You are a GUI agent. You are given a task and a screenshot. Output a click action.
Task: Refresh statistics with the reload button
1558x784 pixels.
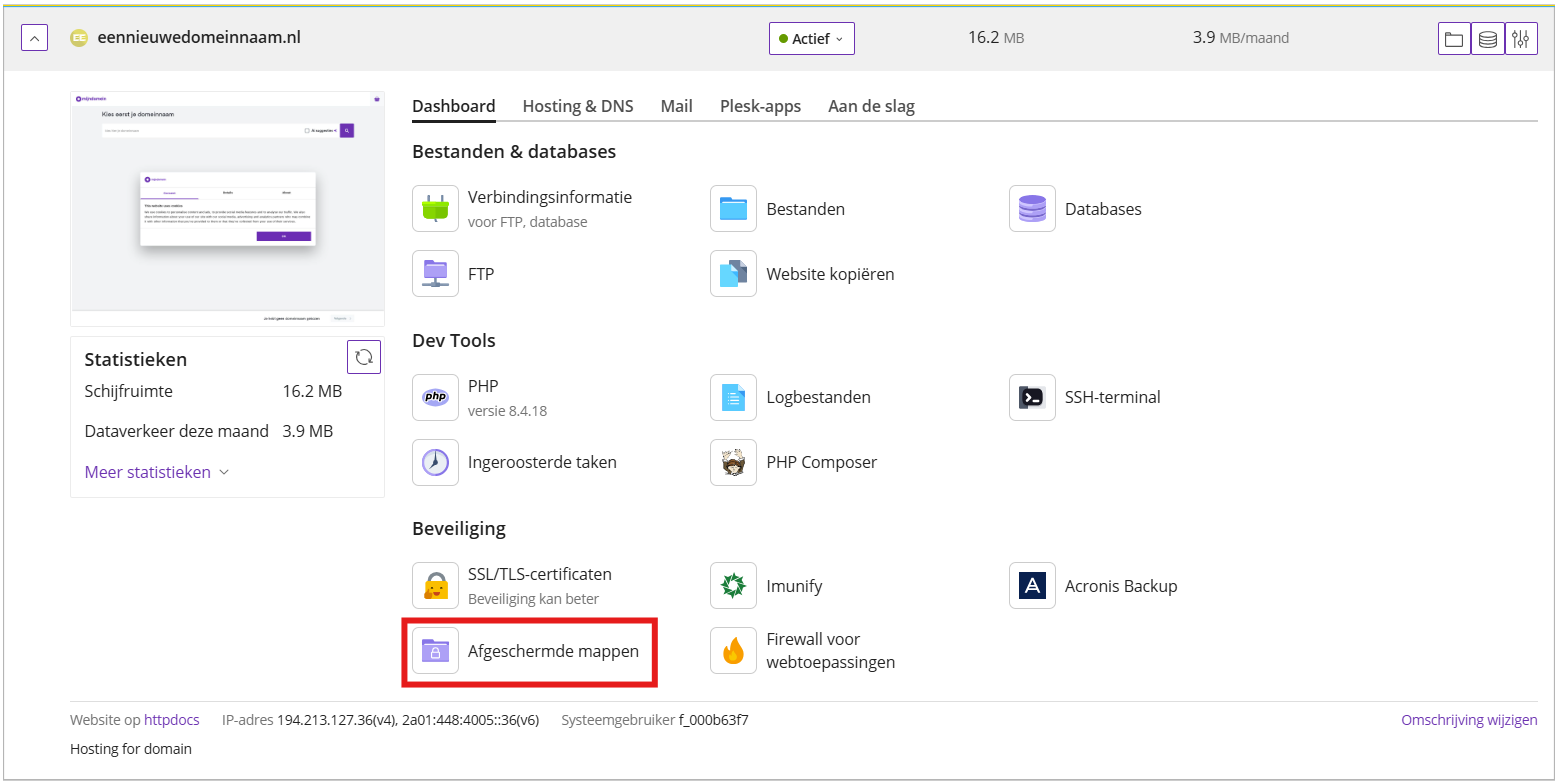pos(364,357)
